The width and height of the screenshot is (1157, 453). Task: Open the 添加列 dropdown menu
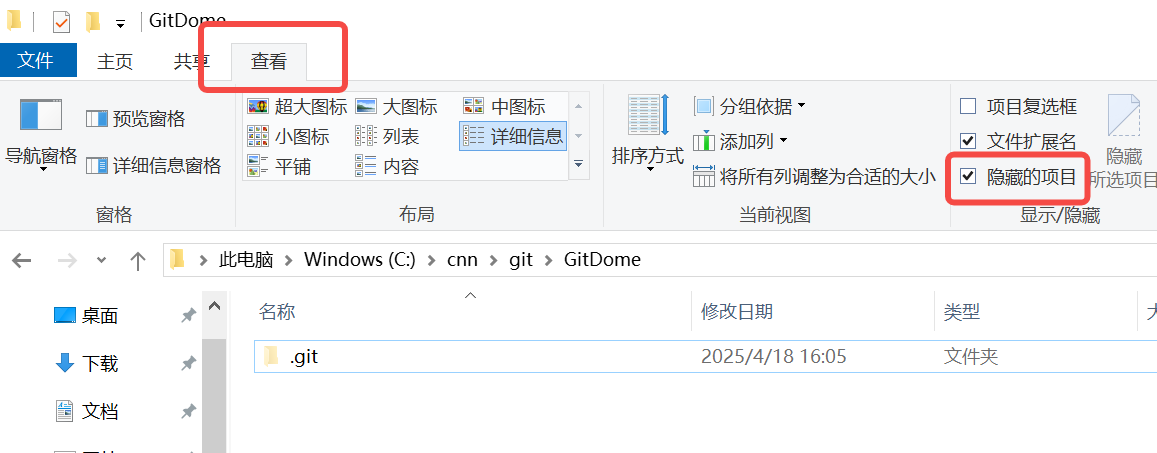click(741, 140)
